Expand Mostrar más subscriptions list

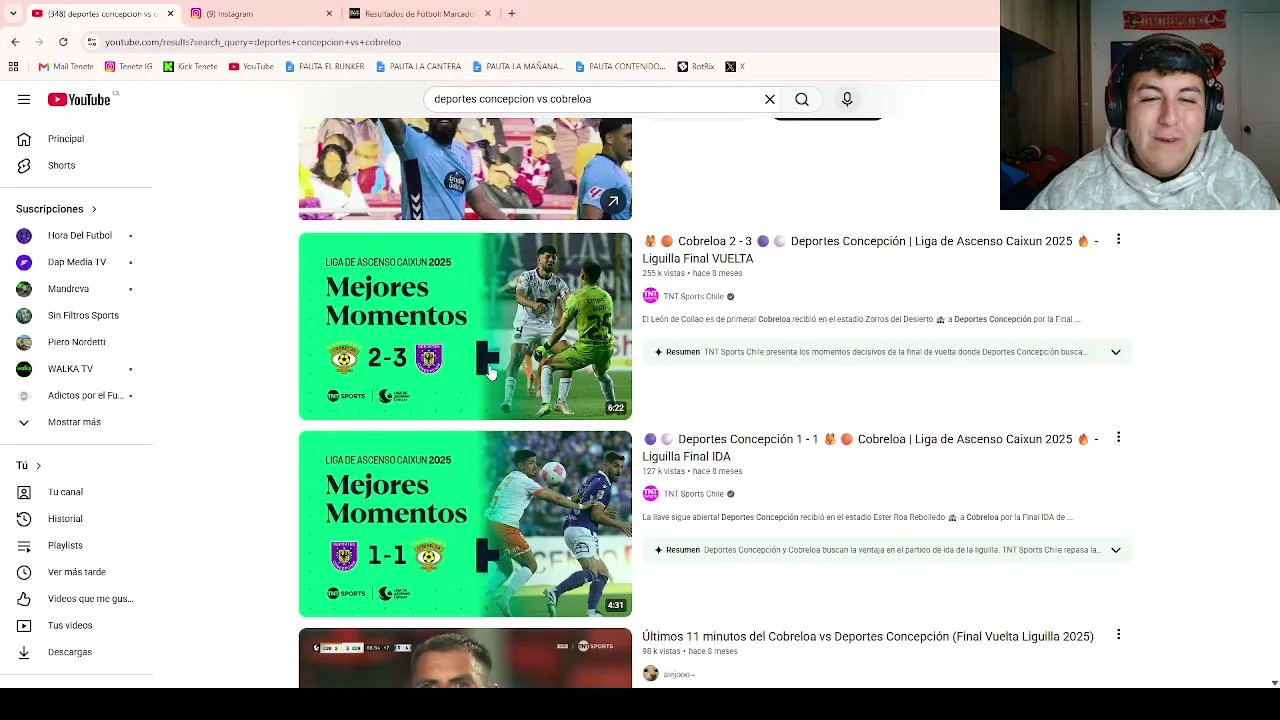pos(74,422)
